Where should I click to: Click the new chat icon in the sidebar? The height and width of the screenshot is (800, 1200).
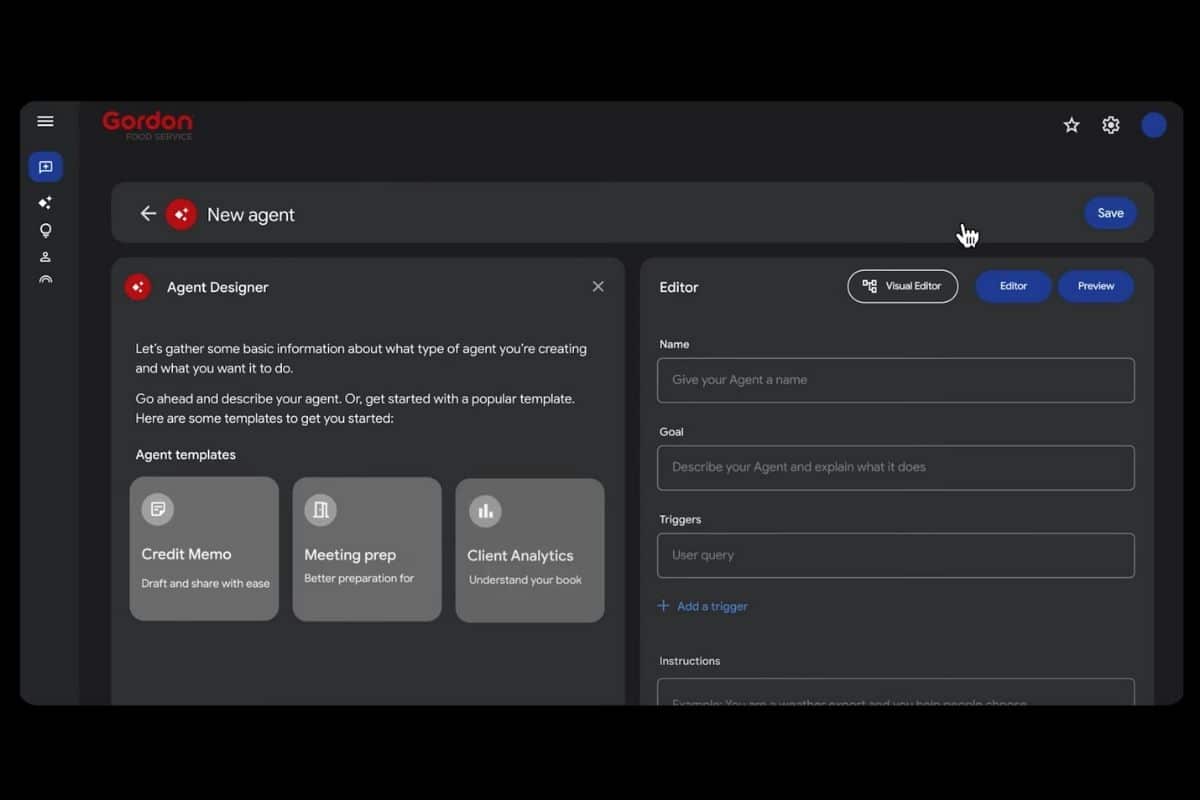(45, 167)
